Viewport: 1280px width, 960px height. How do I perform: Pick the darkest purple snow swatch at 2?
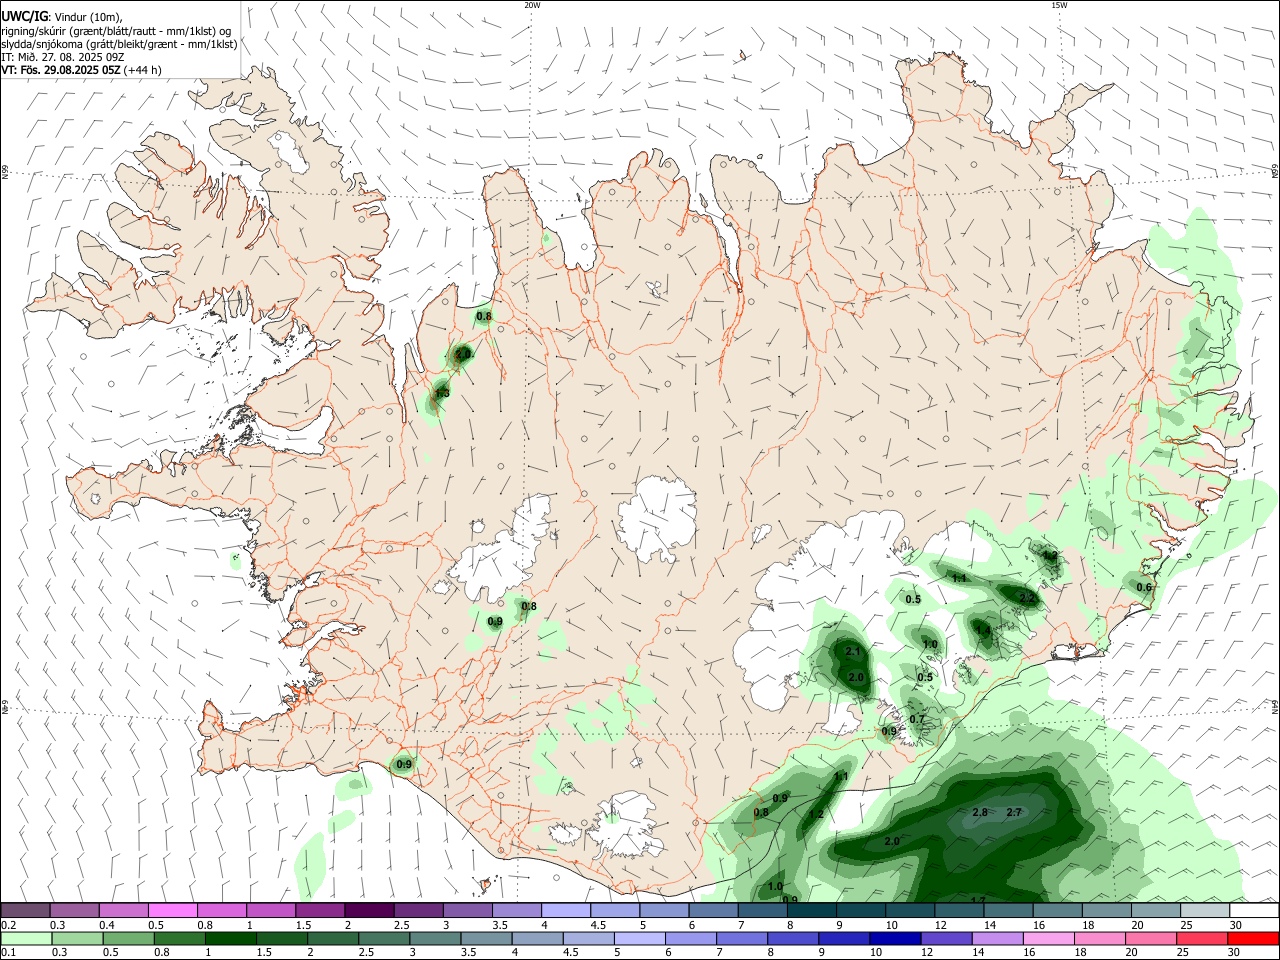369,910
